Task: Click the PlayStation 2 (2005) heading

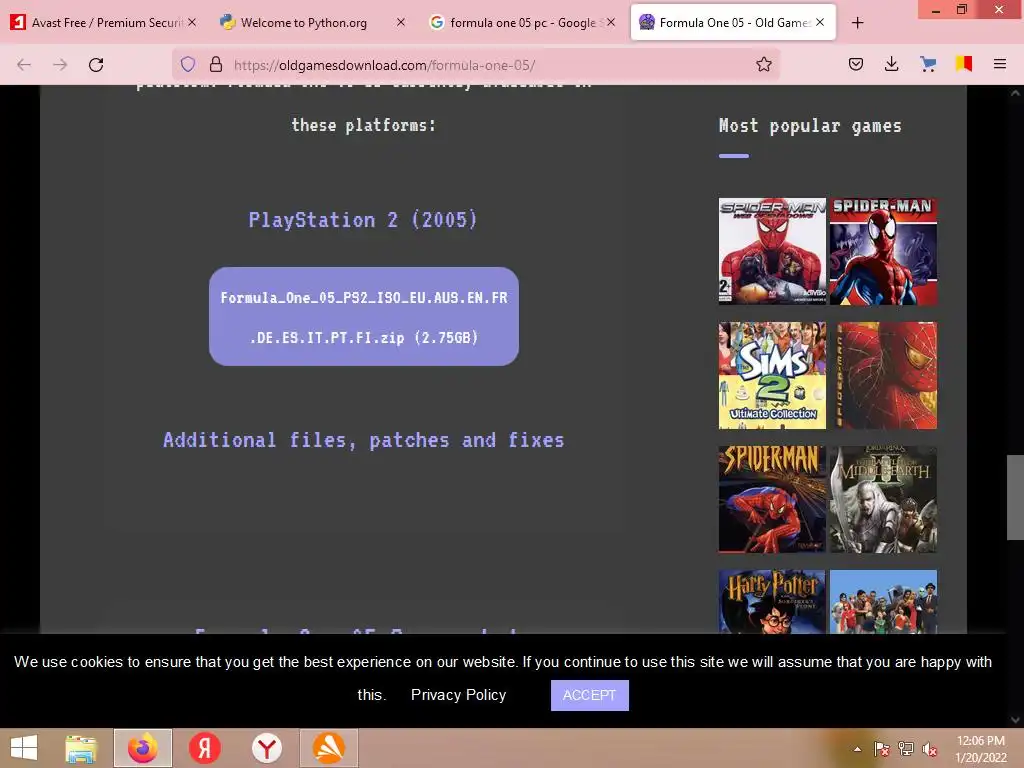Action: pyautogui.click(x=363, y=219)
